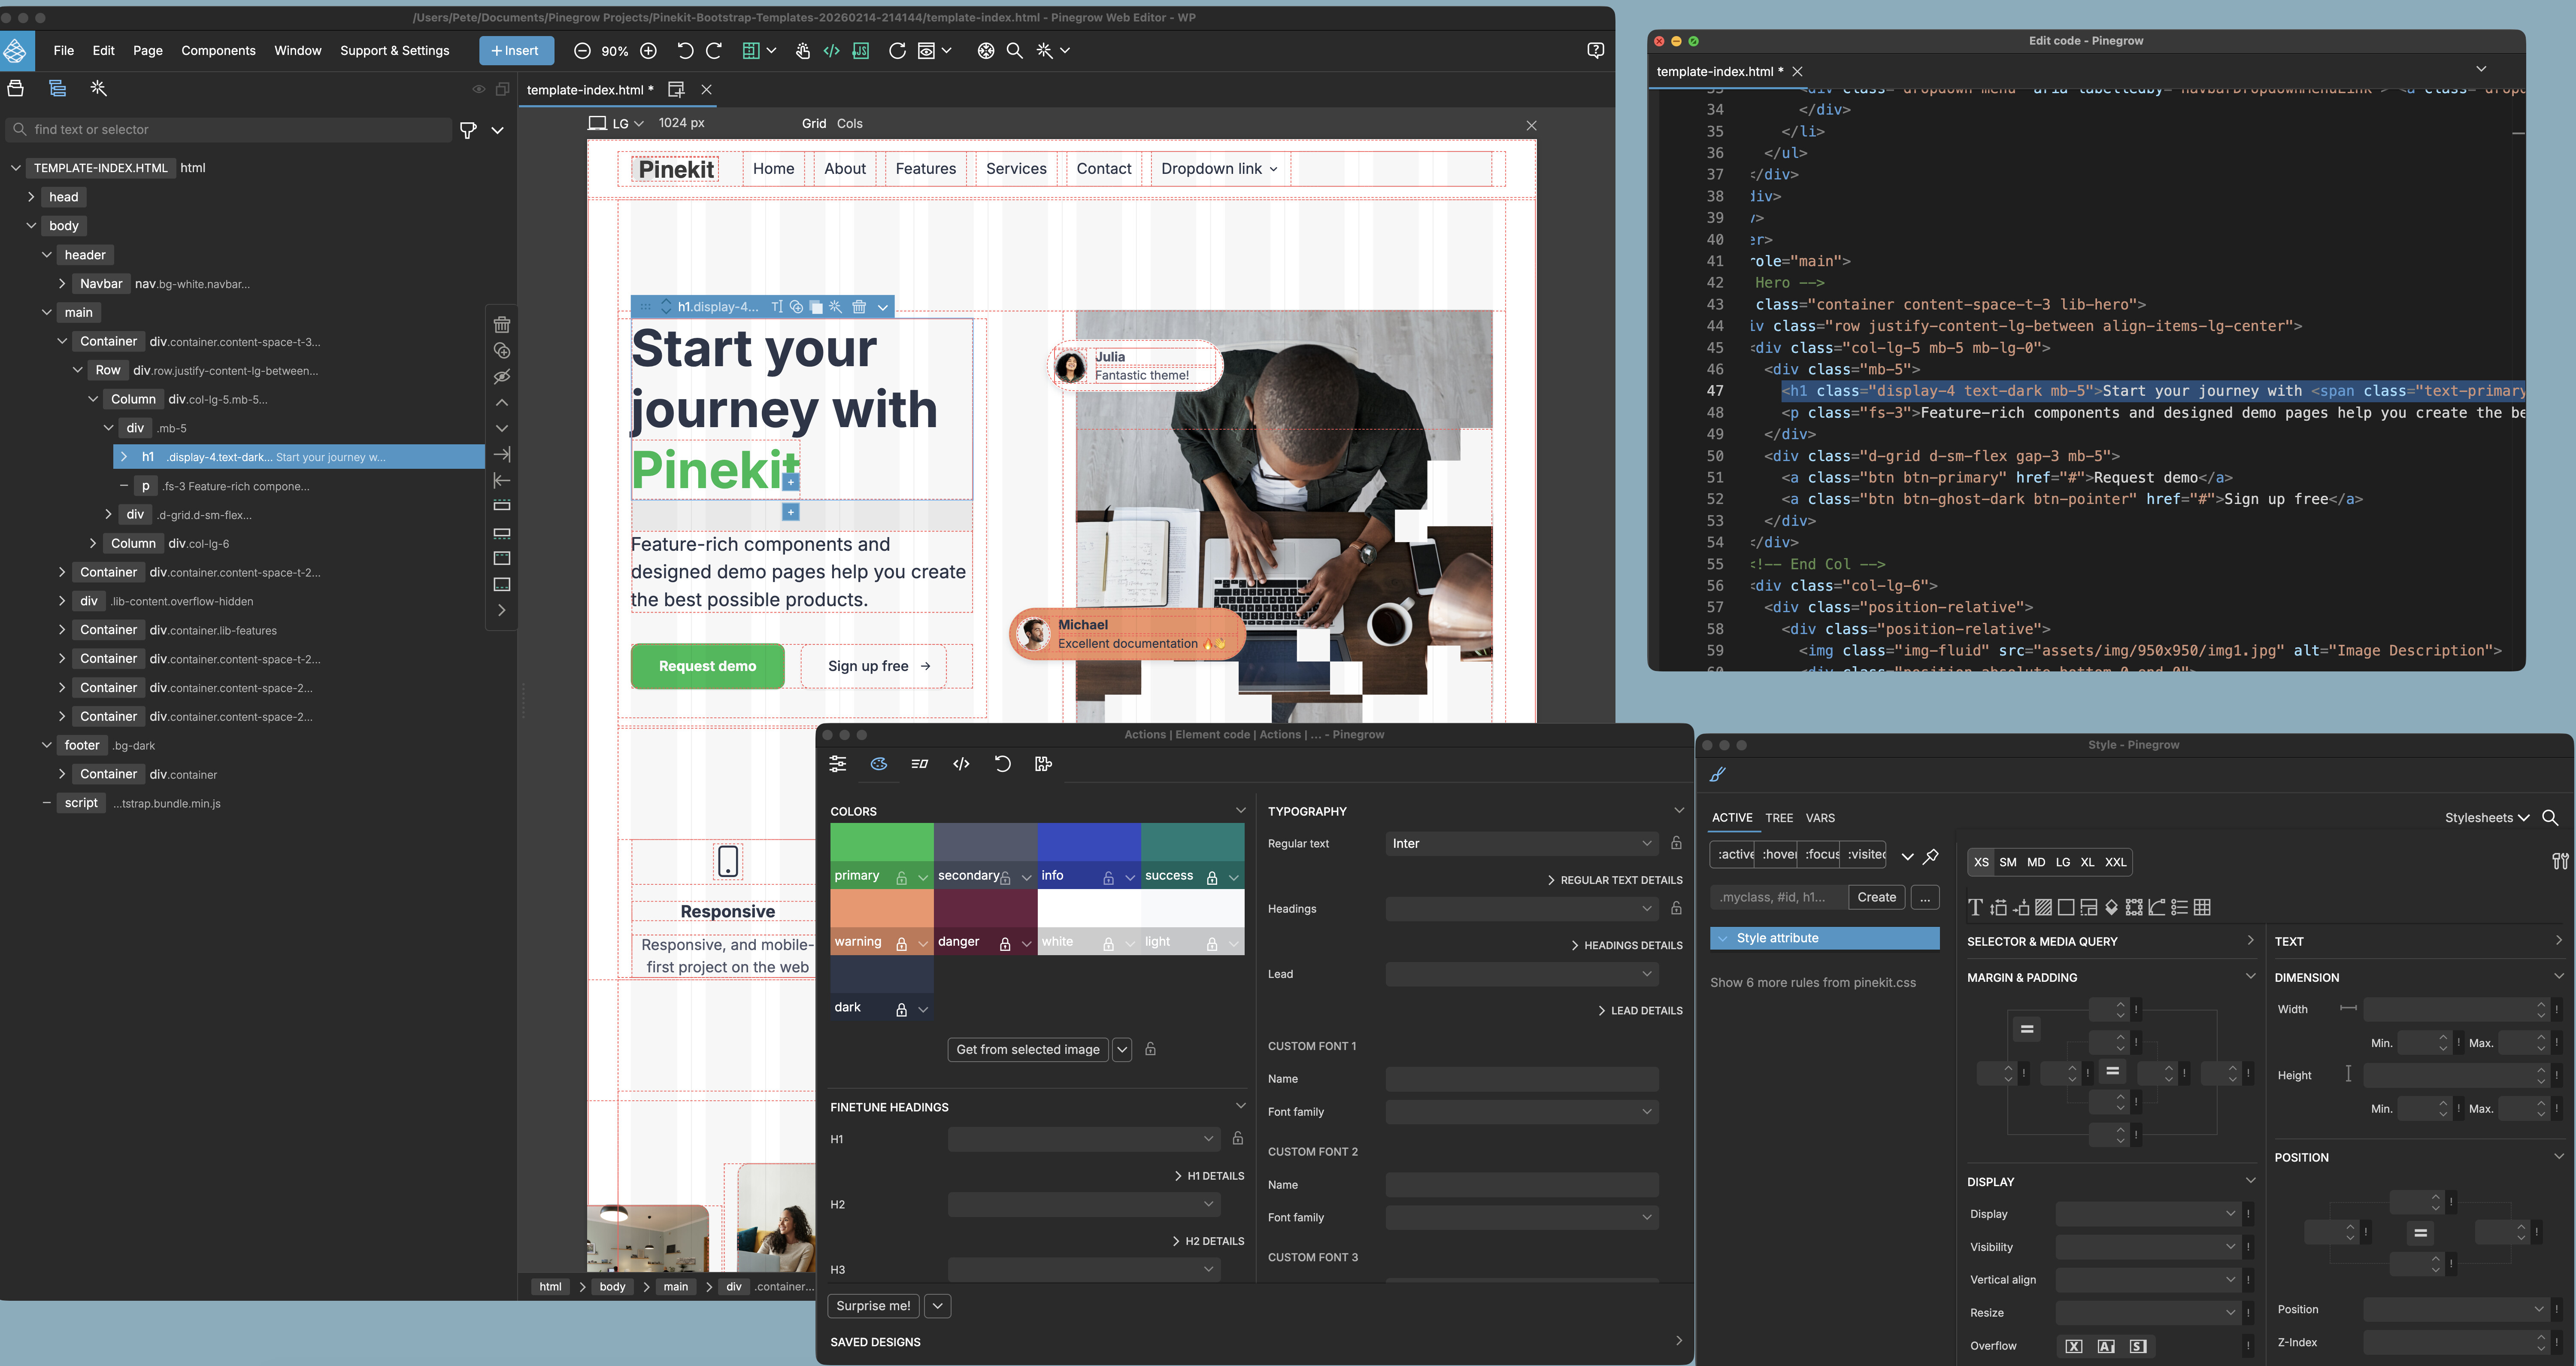Open the Regular text Inter font dropdown
This screenshot has width=2576, height=1366.
pos(1521,843)
